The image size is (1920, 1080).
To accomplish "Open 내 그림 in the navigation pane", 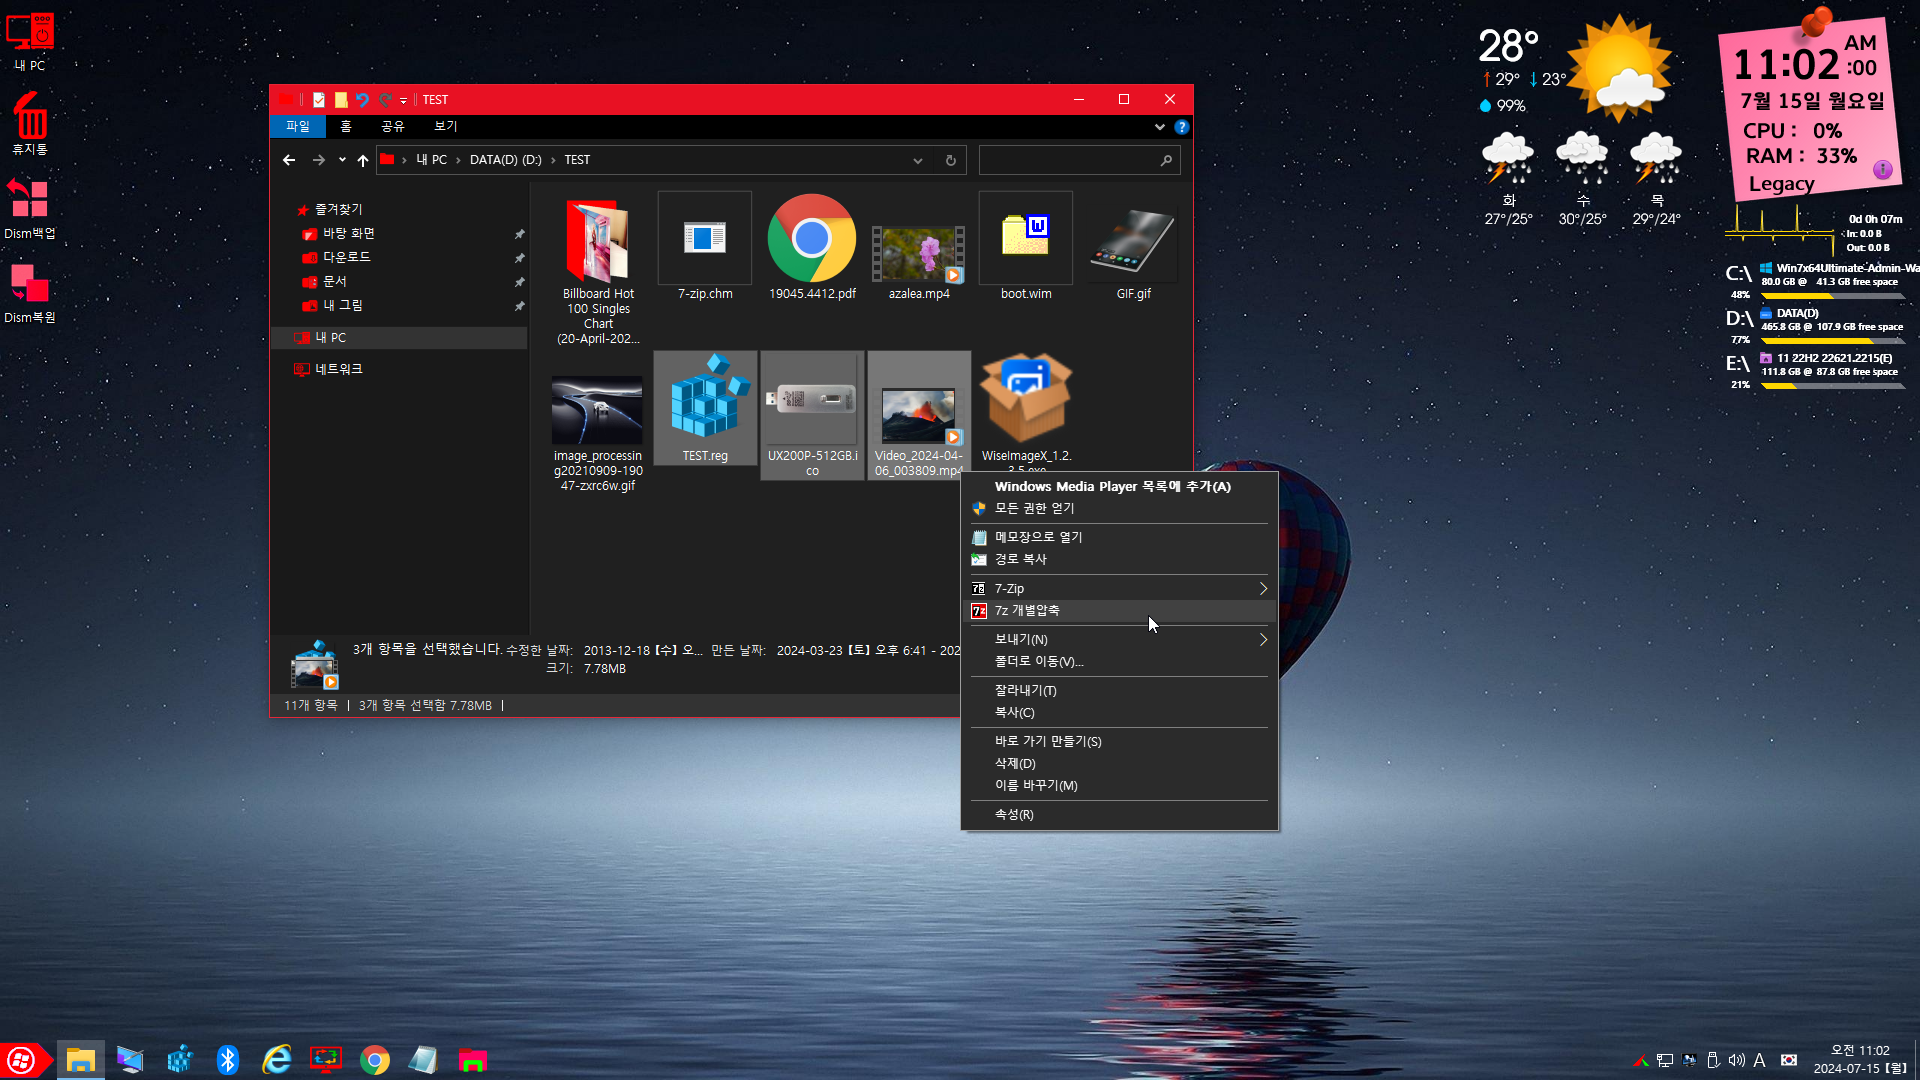I will 342,305.
